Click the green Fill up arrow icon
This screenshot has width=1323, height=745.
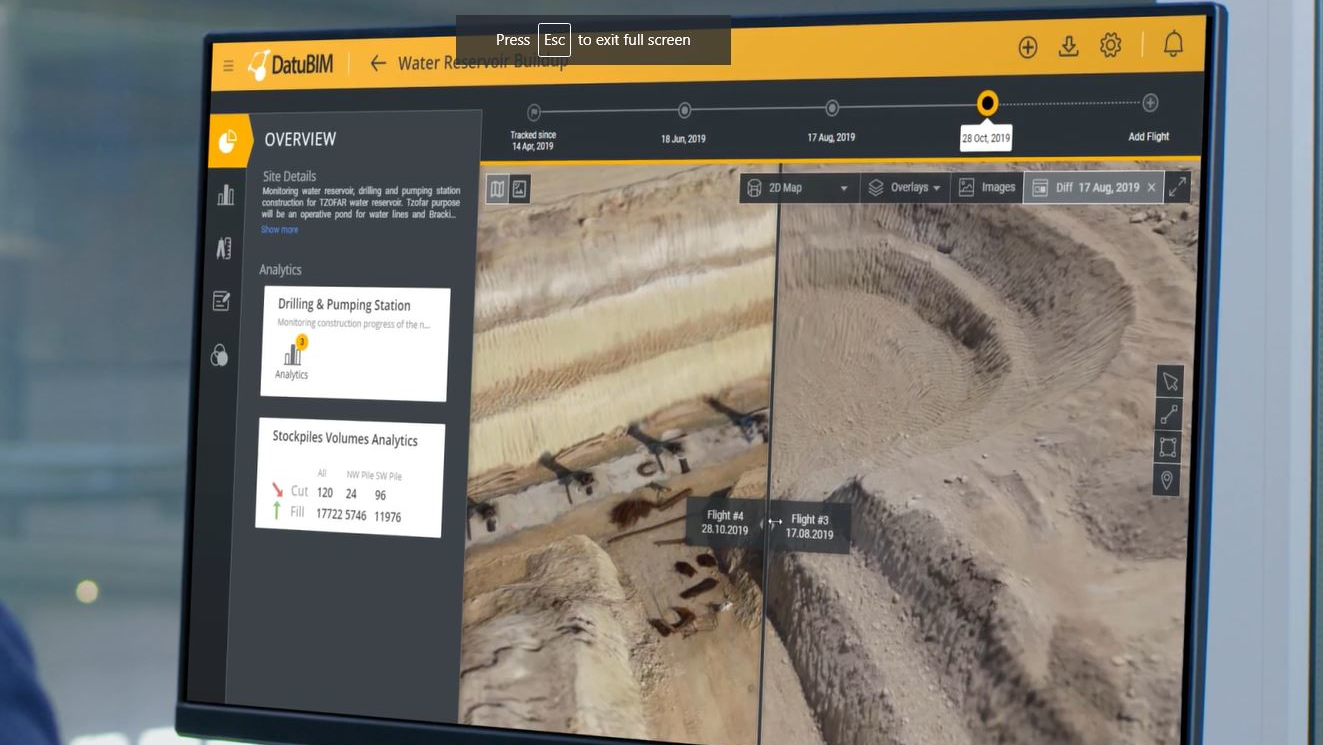(x=276, y=511)
